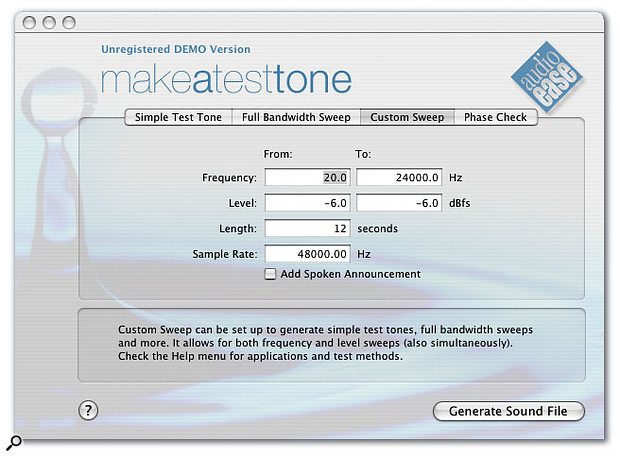Close the window with first titlebar button
The image size is (620, 457).
point(29,23)
